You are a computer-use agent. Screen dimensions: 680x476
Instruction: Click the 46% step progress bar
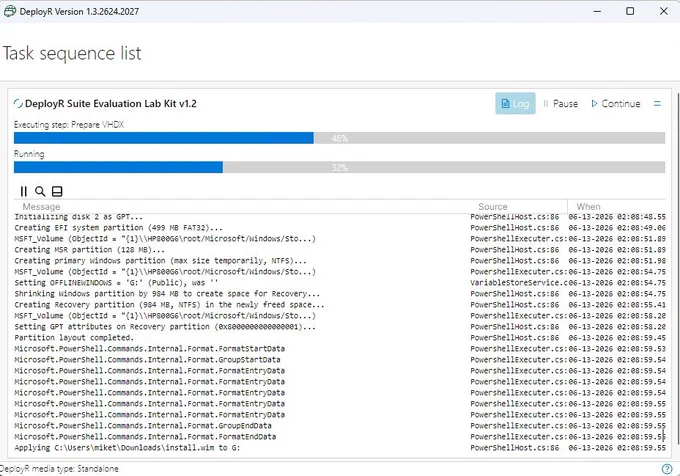[x=340, y=138]
